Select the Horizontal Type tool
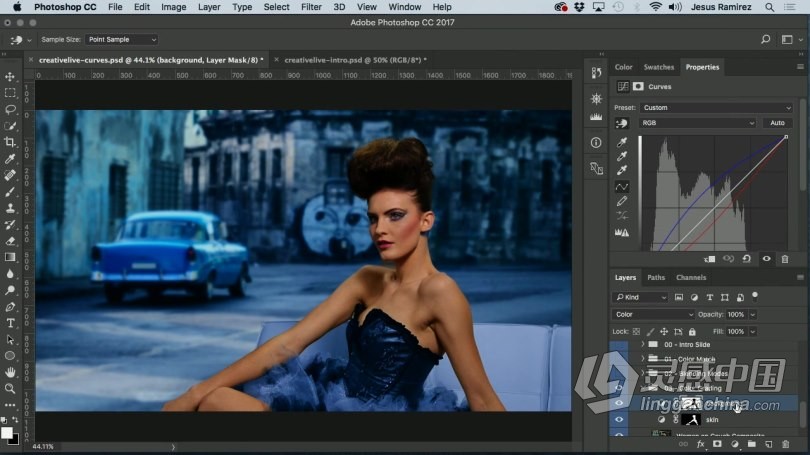This screenshot has height=455, width=810. pos(10,323)
